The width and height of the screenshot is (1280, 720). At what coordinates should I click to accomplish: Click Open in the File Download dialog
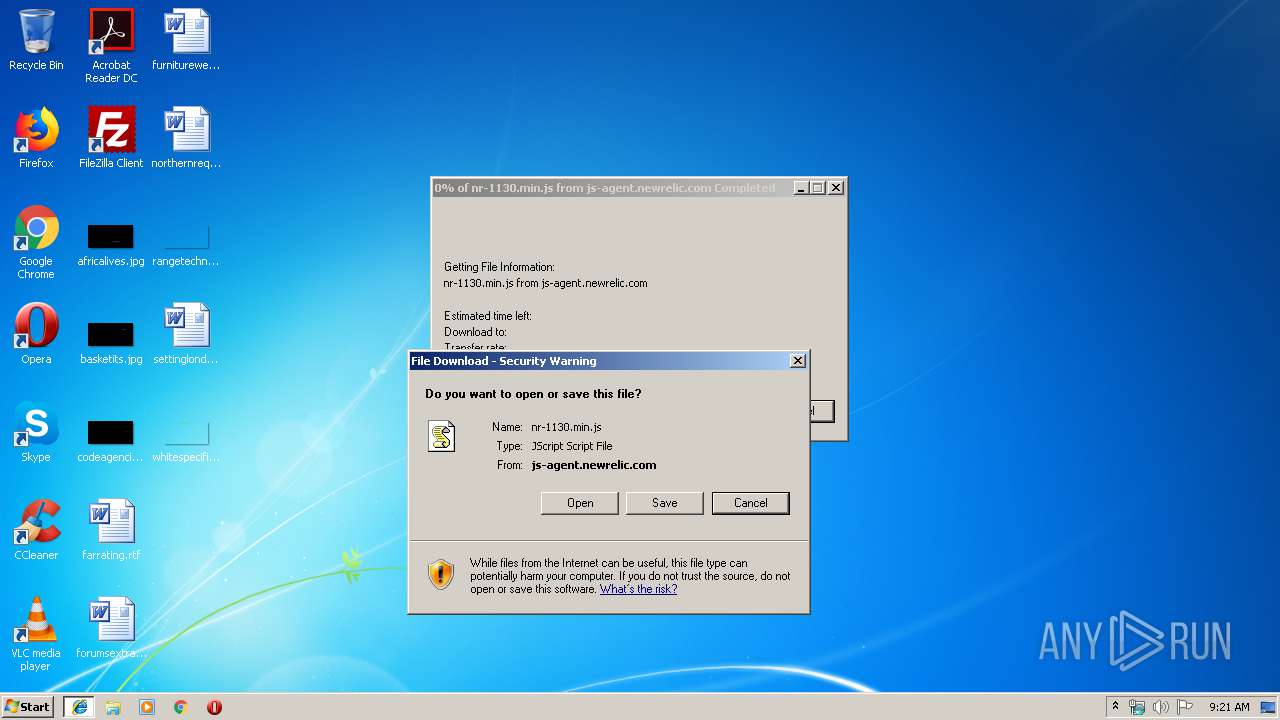(580, 503)
